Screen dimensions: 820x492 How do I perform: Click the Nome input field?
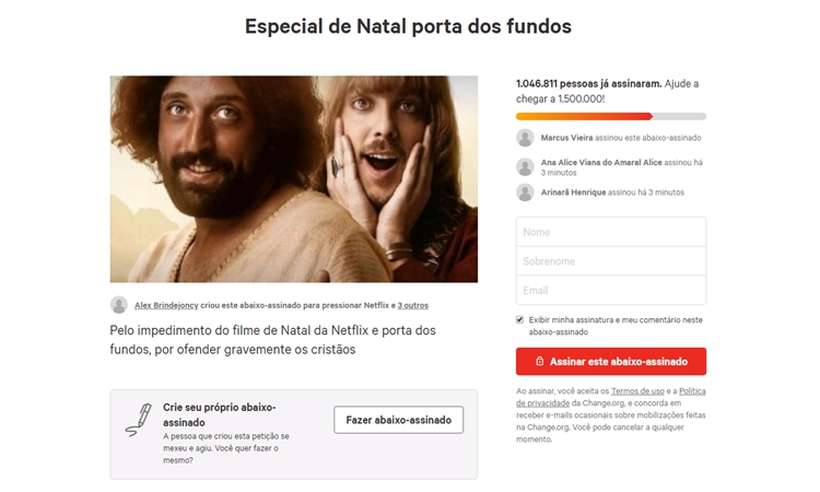coord(611,232)
